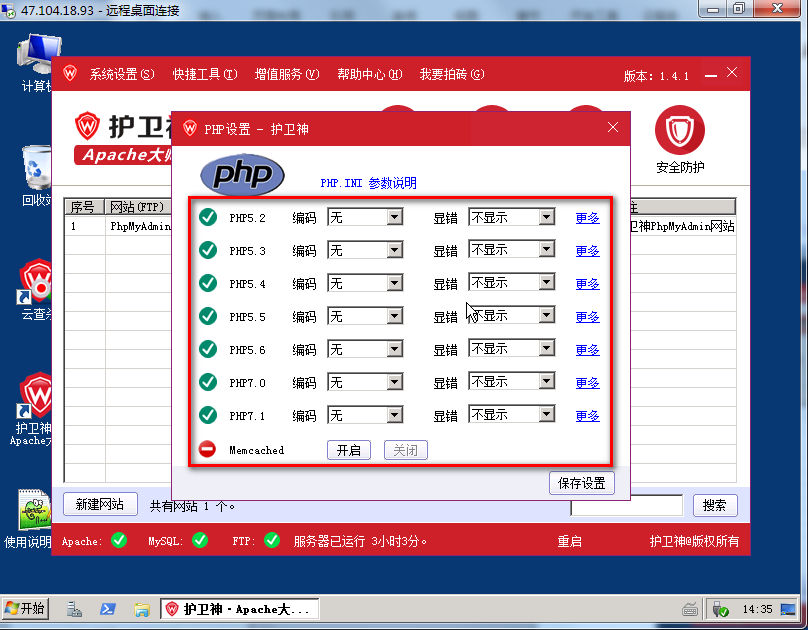Screen dimensions: 808x630
Task: Click the 护卫神 Apache taskbar button
Action: pyautogui.click(x=239, y=609)
